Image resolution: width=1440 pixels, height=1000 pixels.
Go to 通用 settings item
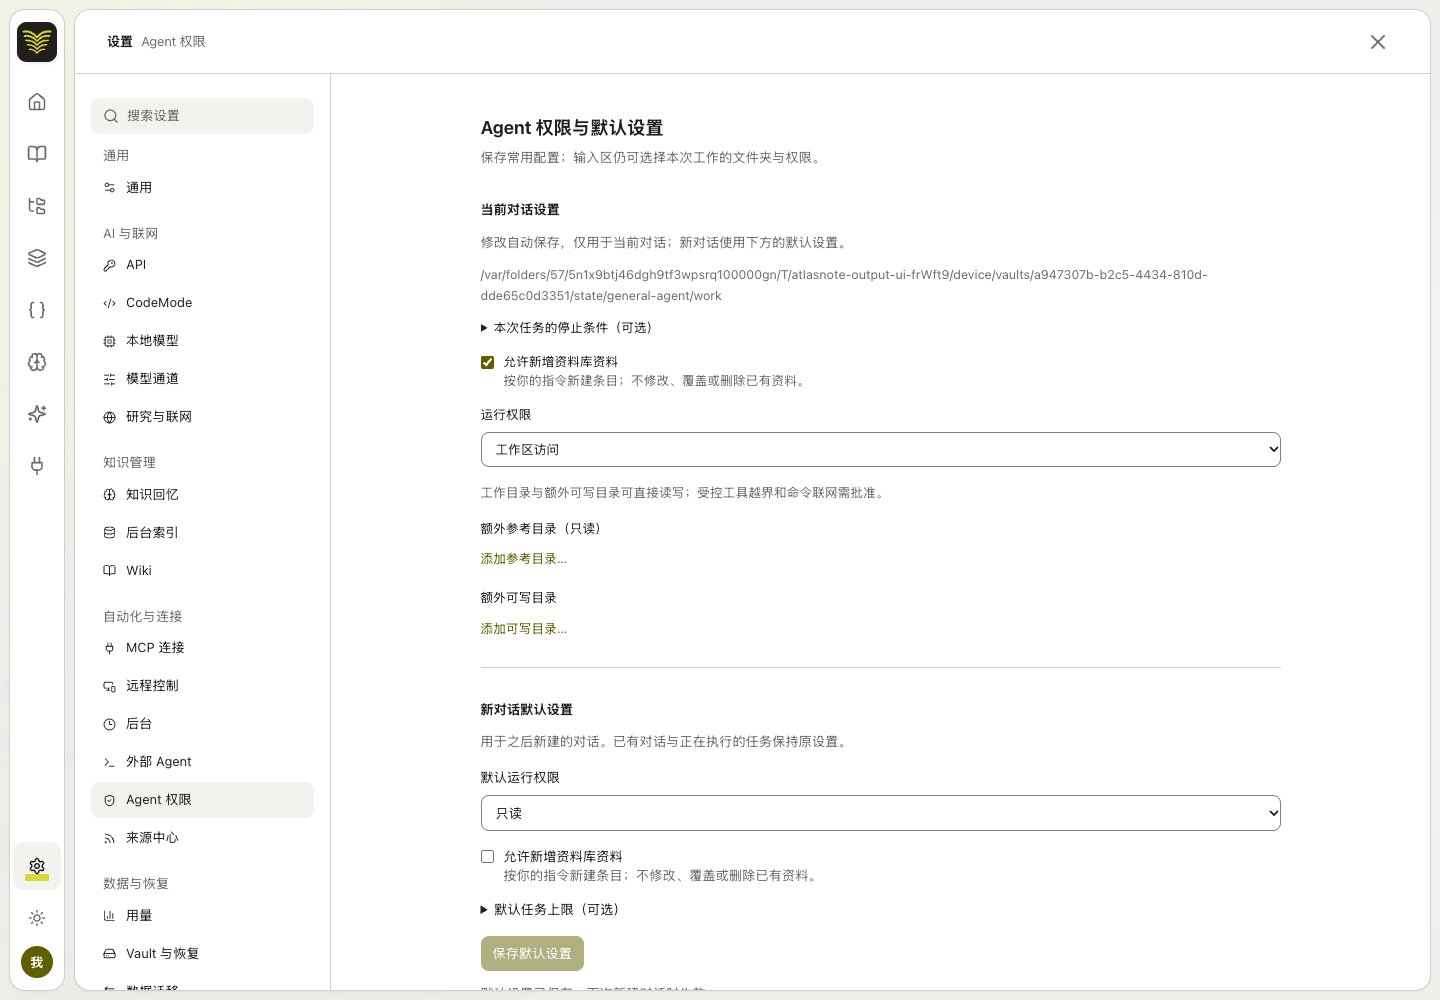click(x=202, y=188)
